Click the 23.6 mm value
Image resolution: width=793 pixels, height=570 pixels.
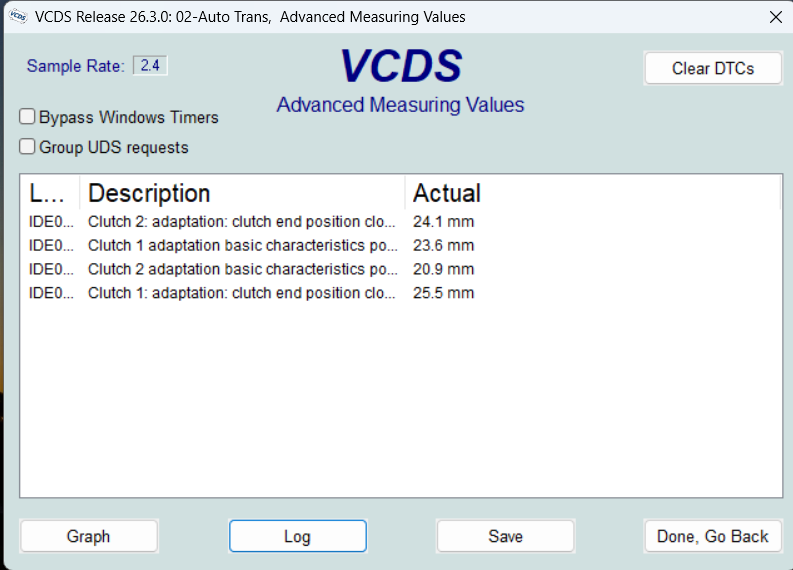click(444, 245)
